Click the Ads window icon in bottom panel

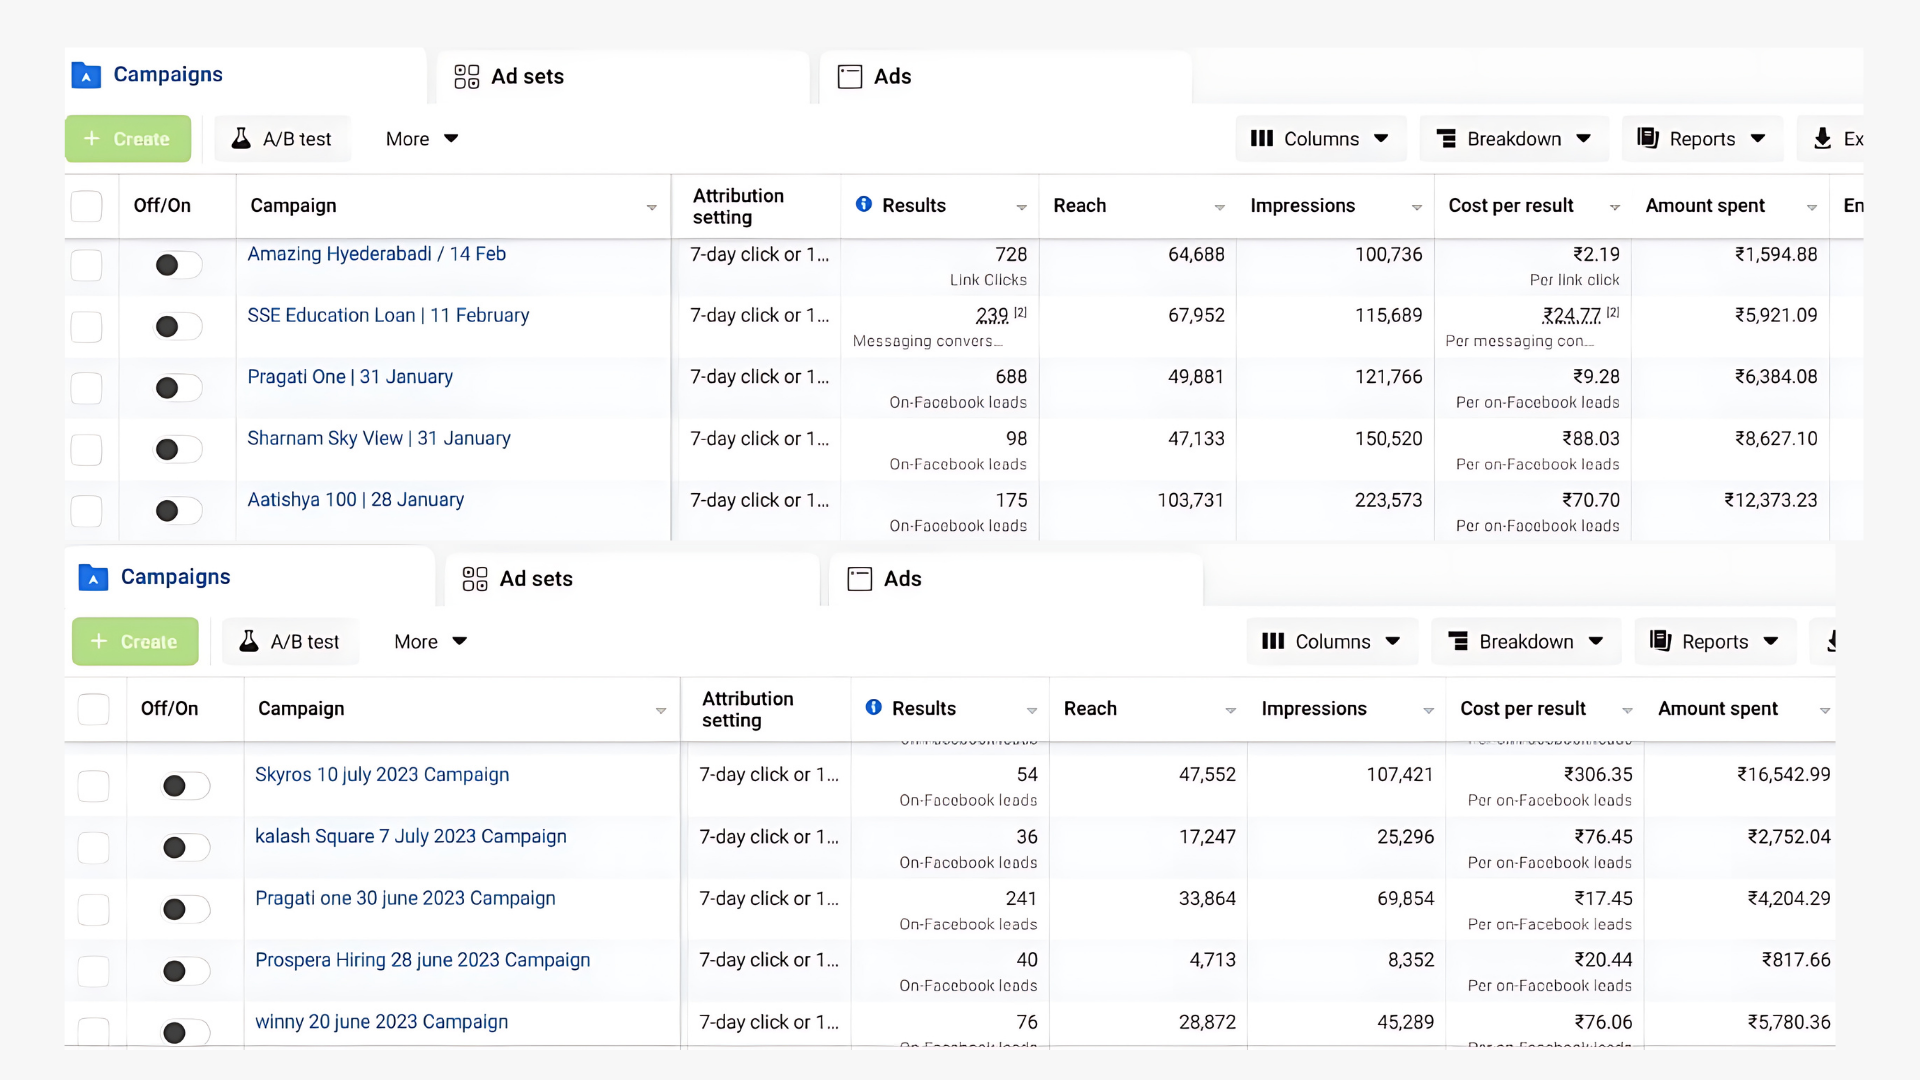tap(860, 579)
